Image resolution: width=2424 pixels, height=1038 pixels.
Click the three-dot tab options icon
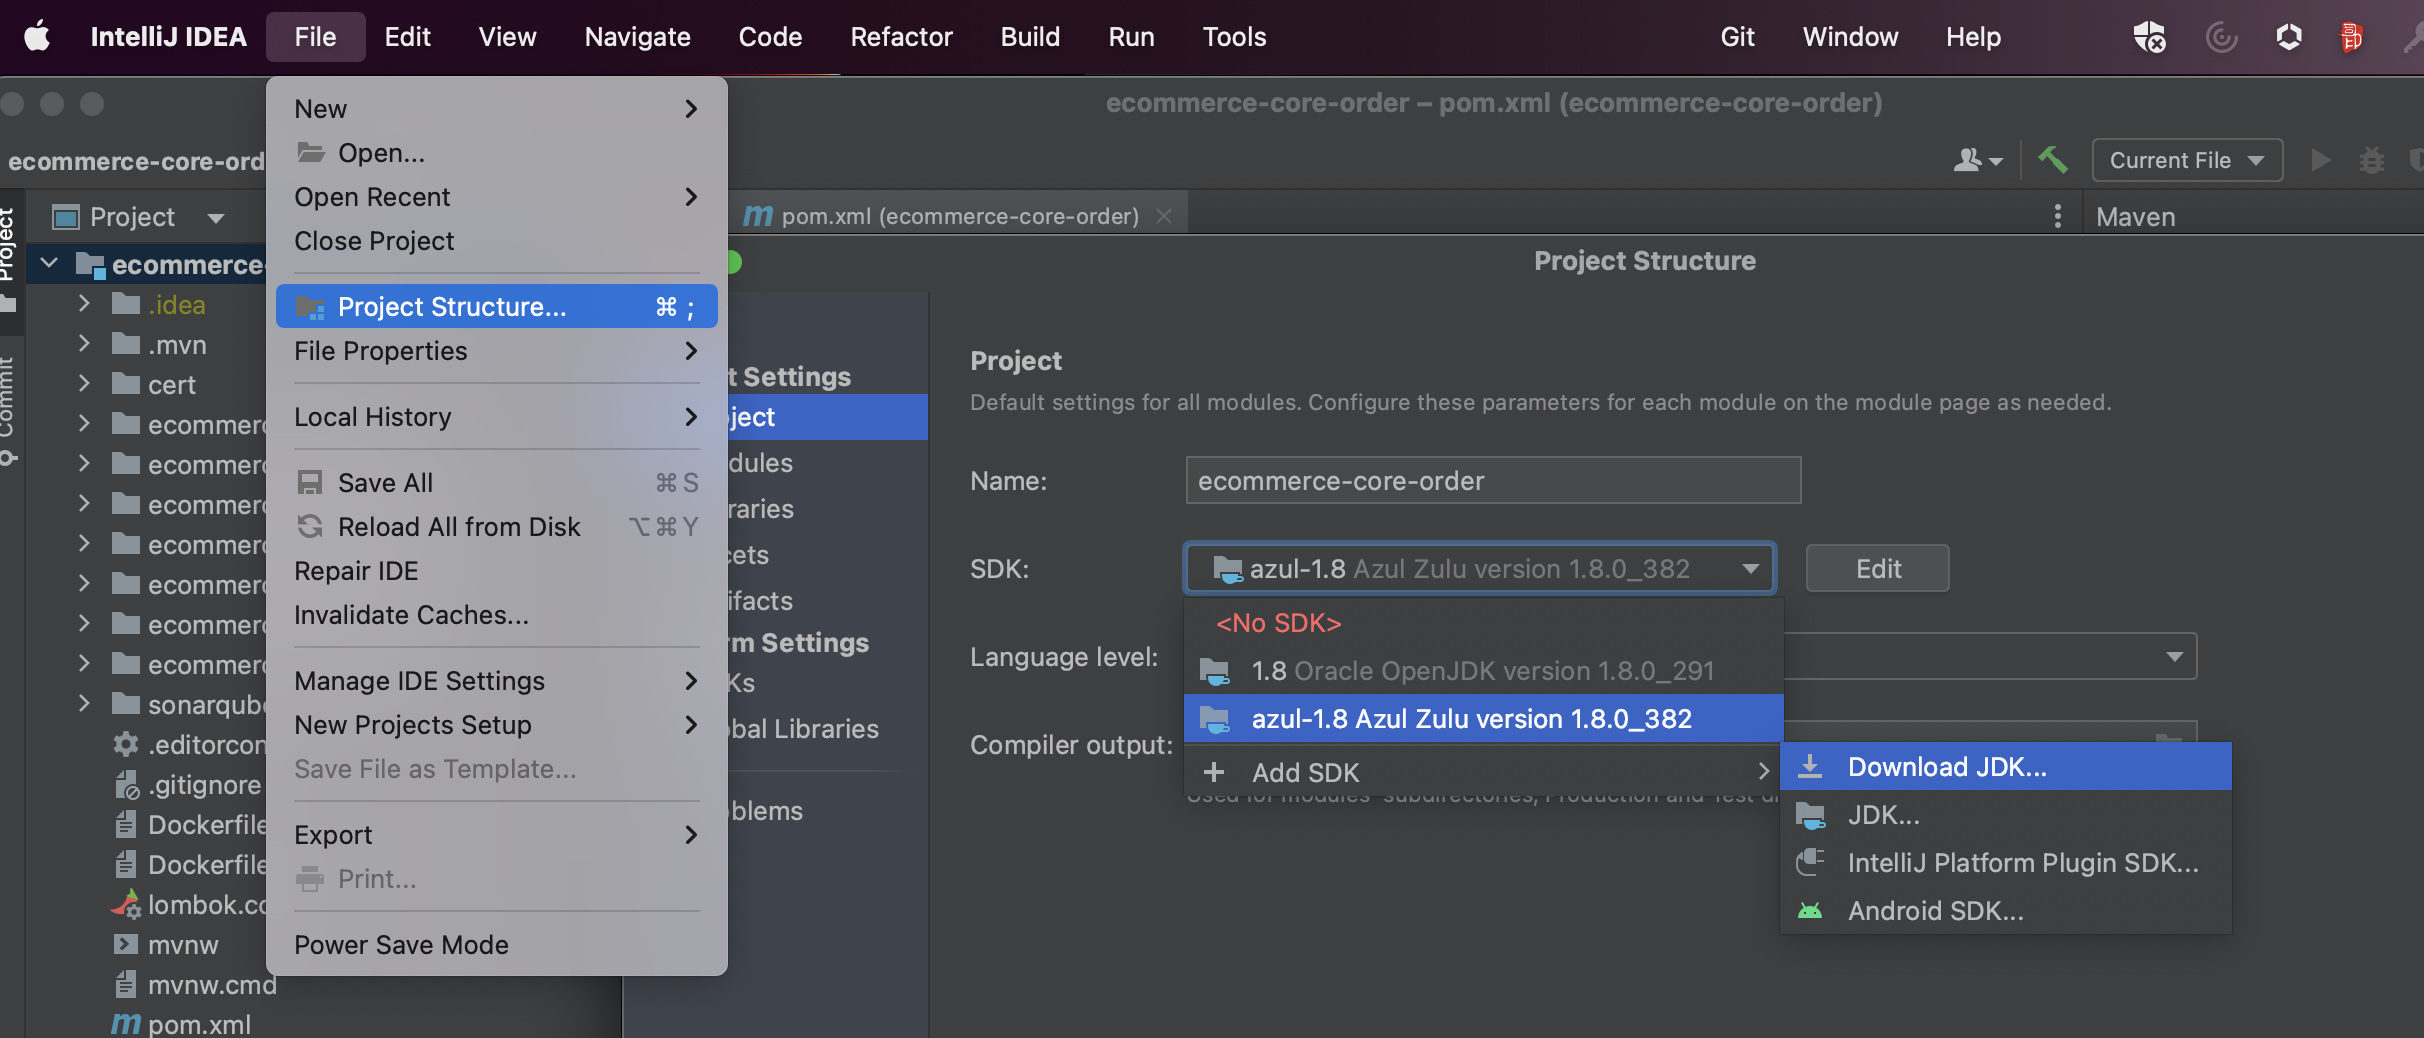[x=2057, y=216]
